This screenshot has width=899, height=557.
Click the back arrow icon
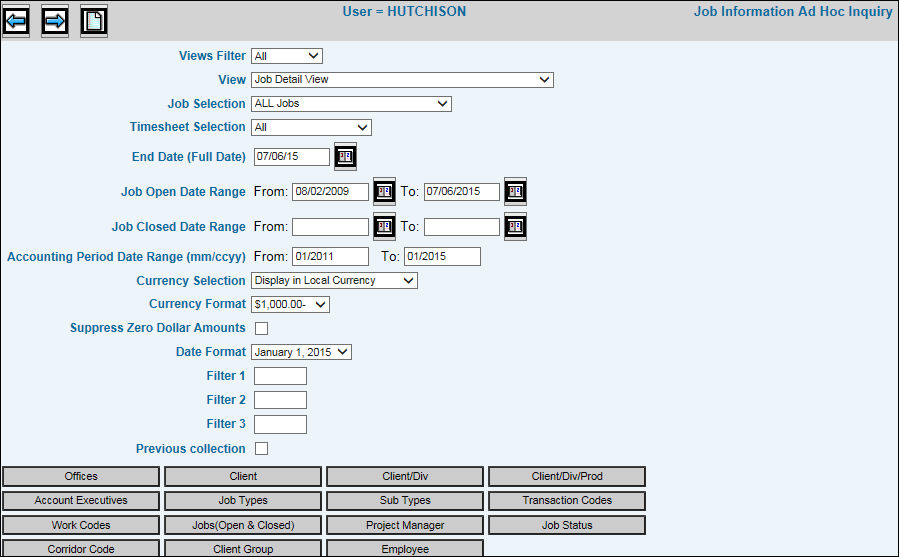[x=16, y=21]
